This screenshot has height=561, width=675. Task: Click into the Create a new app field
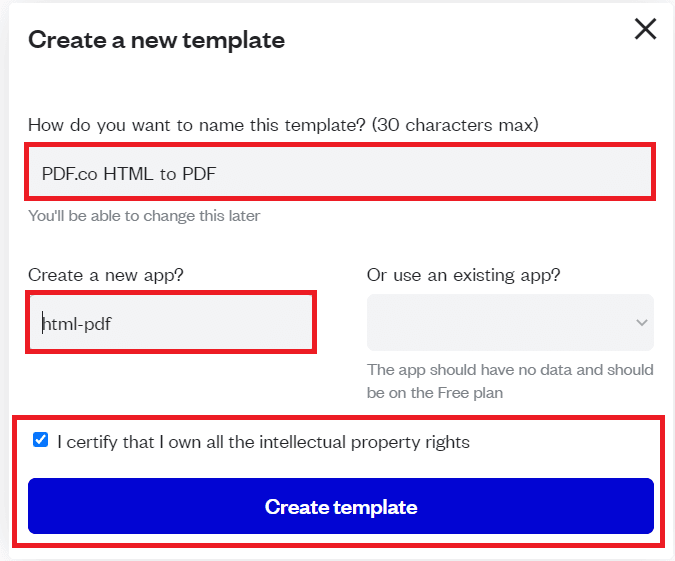[x=172, y=322]
